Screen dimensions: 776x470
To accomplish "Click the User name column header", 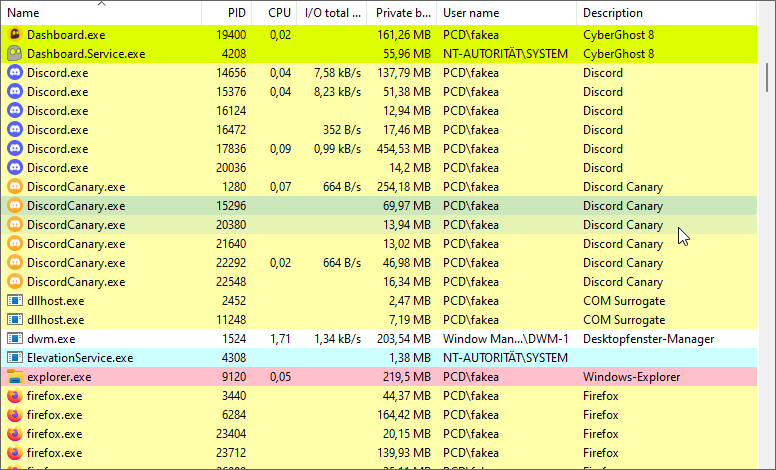I will (506, 13).
